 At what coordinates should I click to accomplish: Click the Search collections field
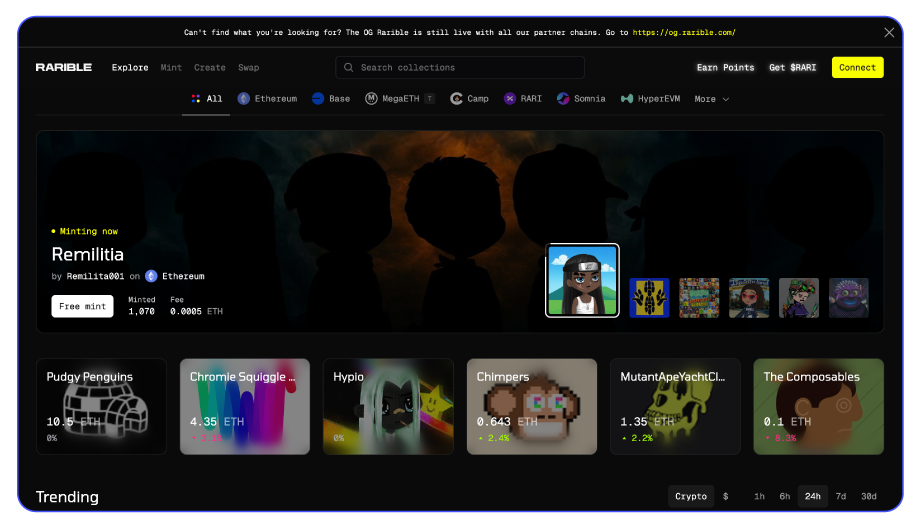460,68
